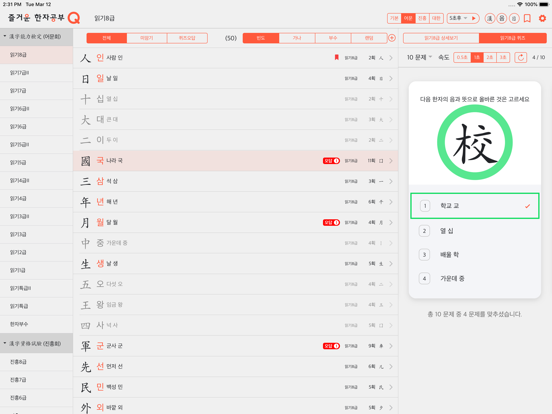Select the fourth sort tab after 부수
The width and height of the screenshot is (552, 414).
[369, 38]
